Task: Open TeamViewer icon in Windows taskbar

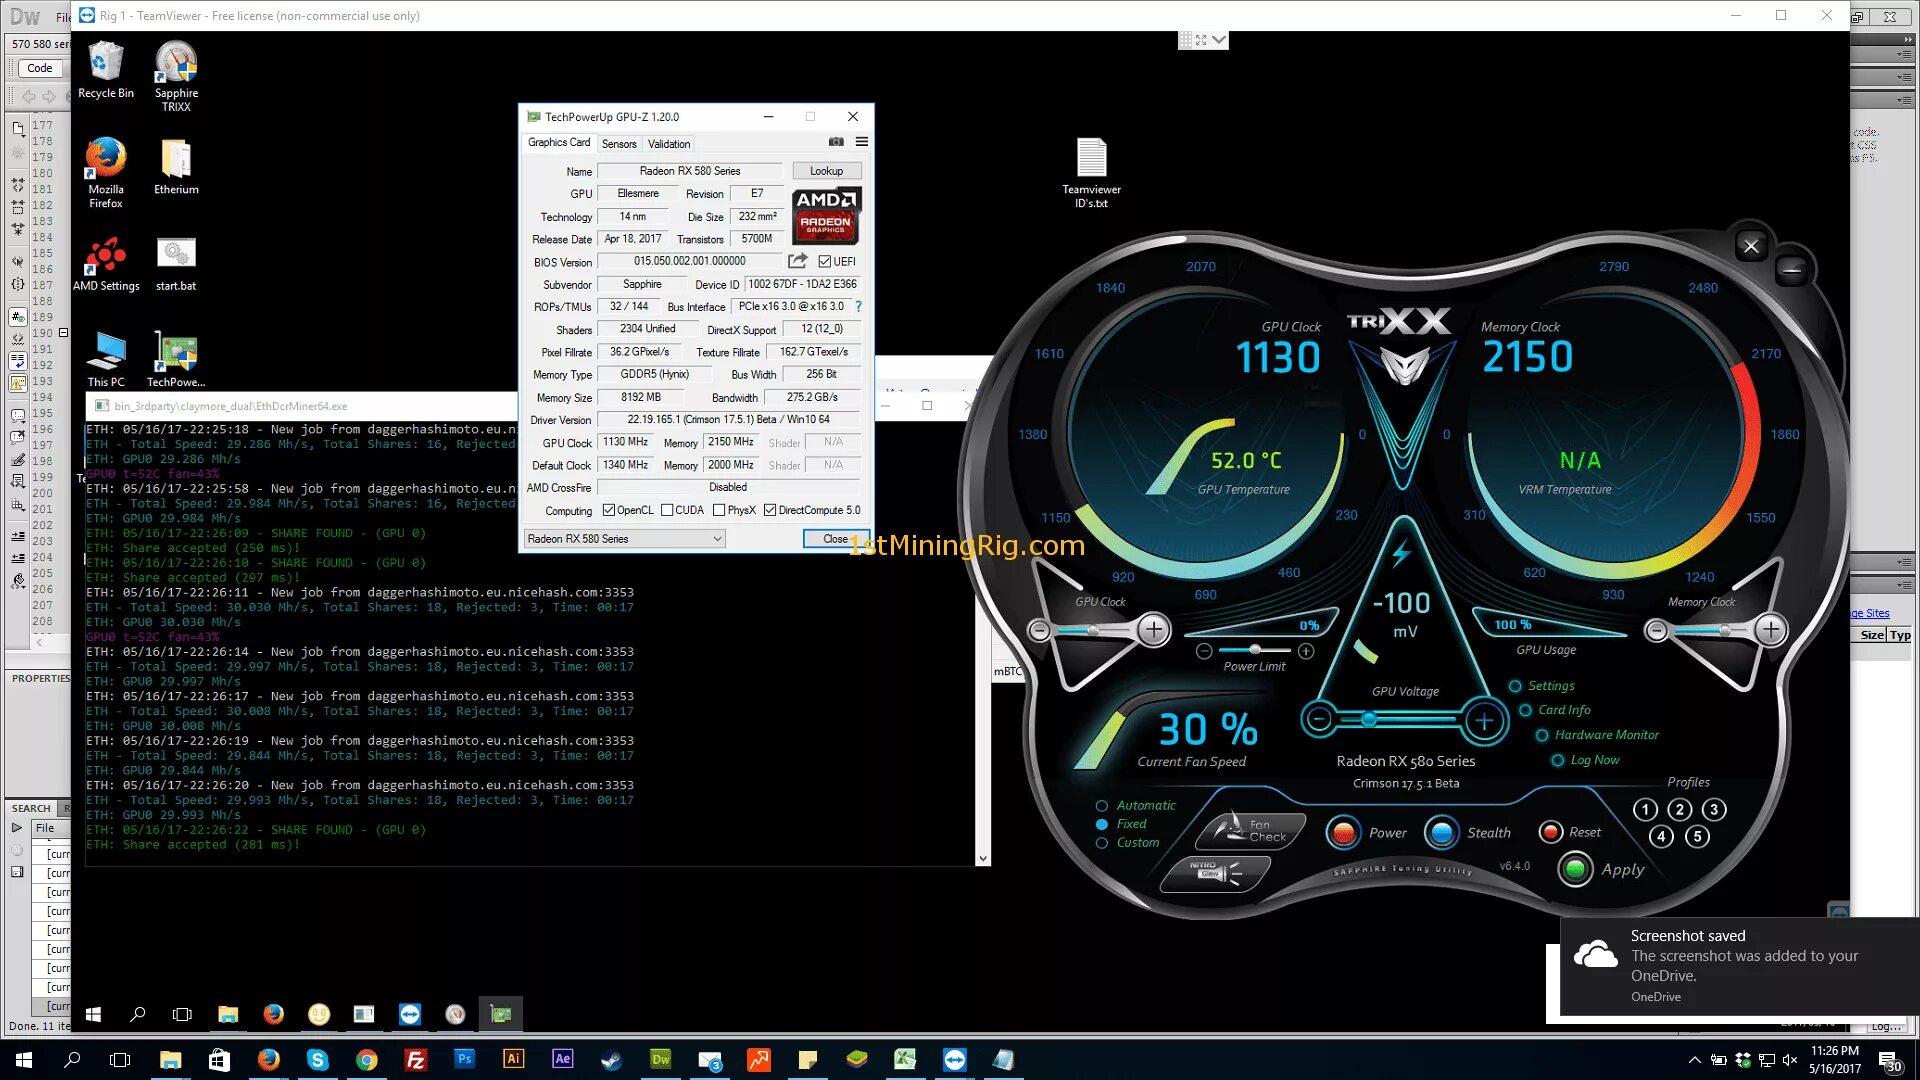Action: [x=954, y=1060]
